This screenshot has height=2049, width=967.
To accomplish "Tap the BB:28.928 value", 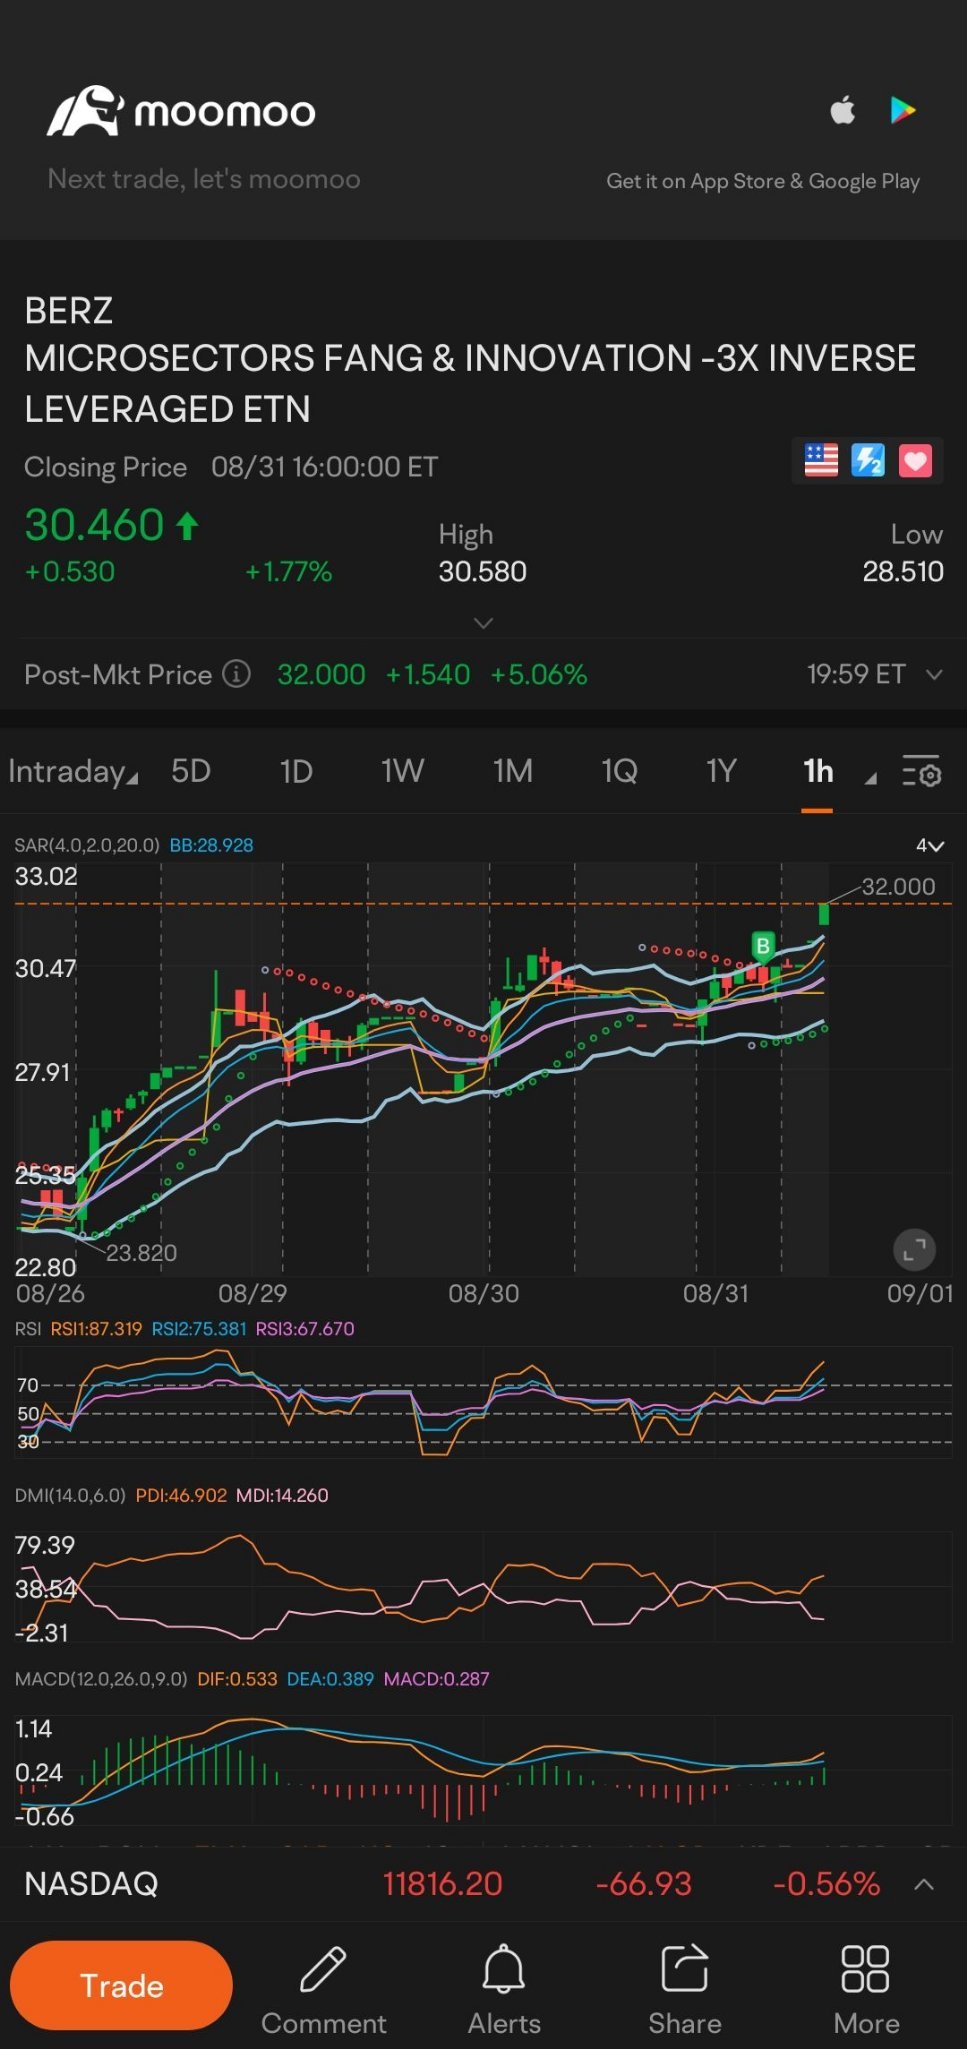I will coord(211,845).
